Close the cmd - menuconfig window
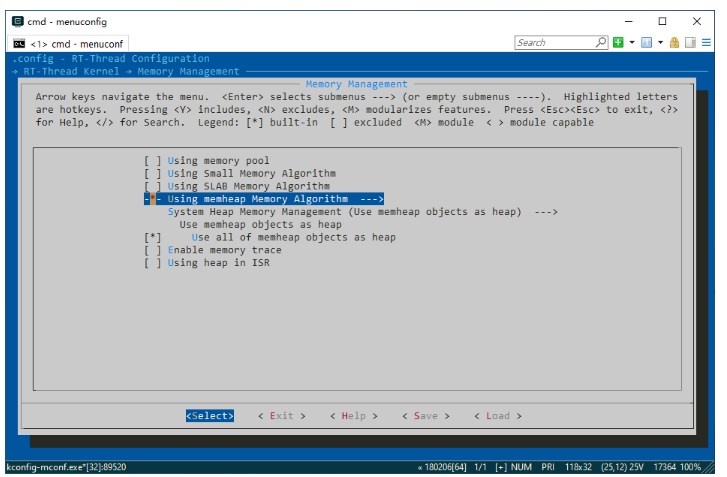Image resolution: width=727 pixels, height=477 pixels. 697,21
